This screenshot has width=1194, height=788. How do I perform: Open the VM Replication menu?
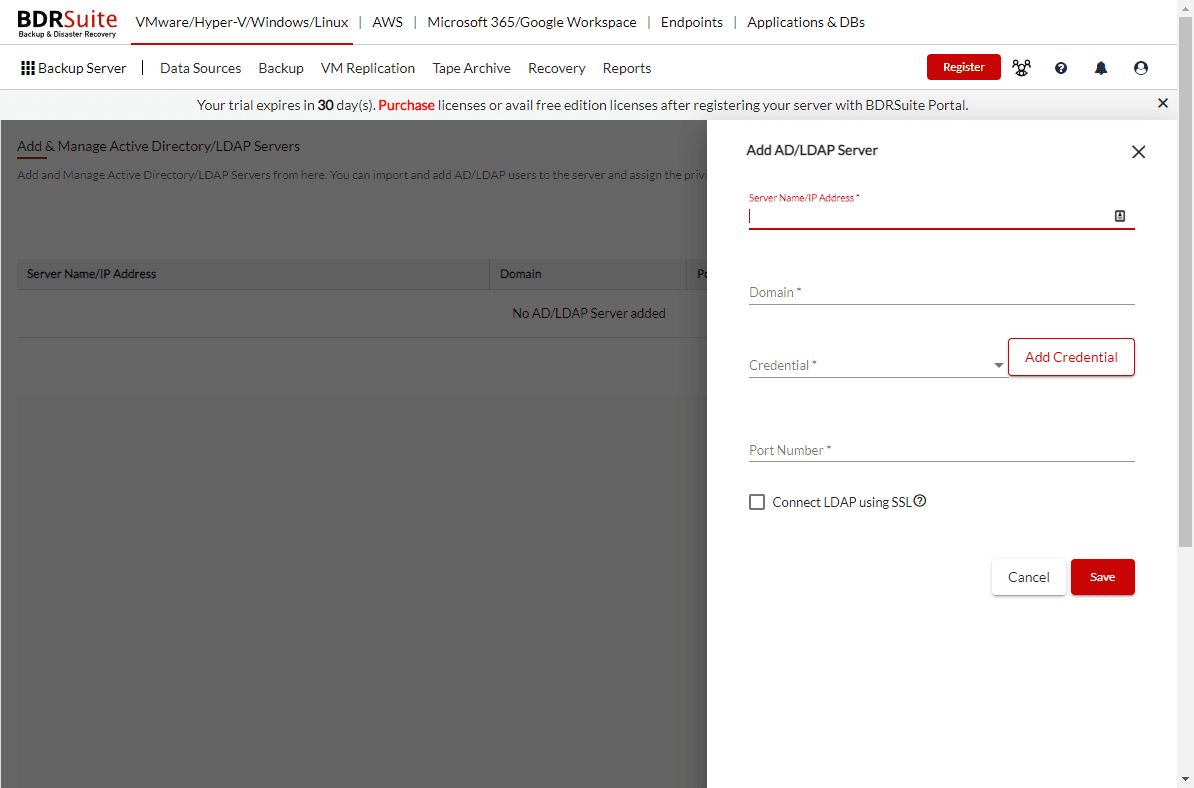coord(368,68)
